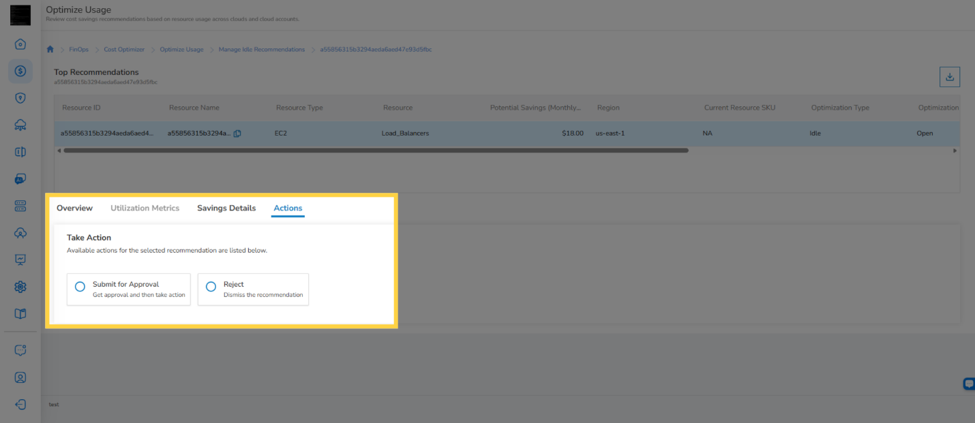Click the NA current SKU cell
Viewport: 975px width, 423px height.
point(707,133)
